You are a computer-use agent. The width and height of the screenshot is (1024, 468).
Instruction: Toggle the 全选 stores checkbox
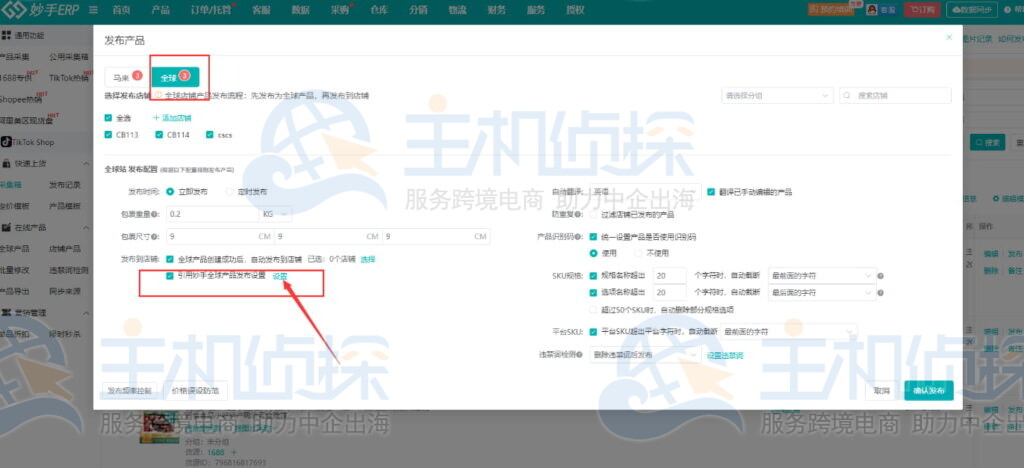[x=108, y=118]
